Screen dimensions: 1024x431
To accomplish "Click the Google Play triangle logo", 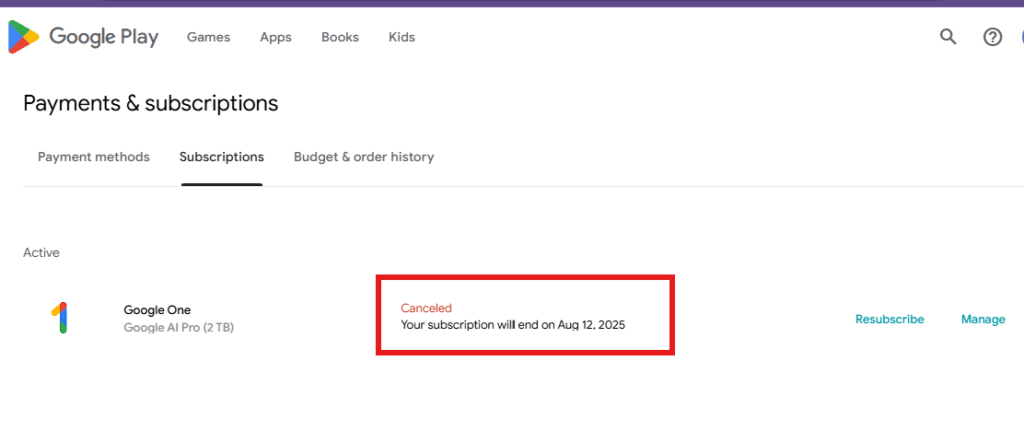I will pos(24,37).
